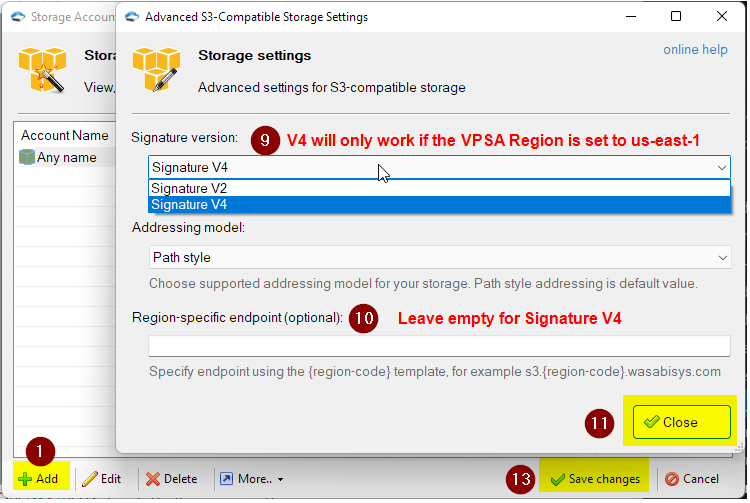Maximize the Advanced S3-Compatible Storage Settings window
Screen dimensions: 750x503
click(x=676, y=16)
